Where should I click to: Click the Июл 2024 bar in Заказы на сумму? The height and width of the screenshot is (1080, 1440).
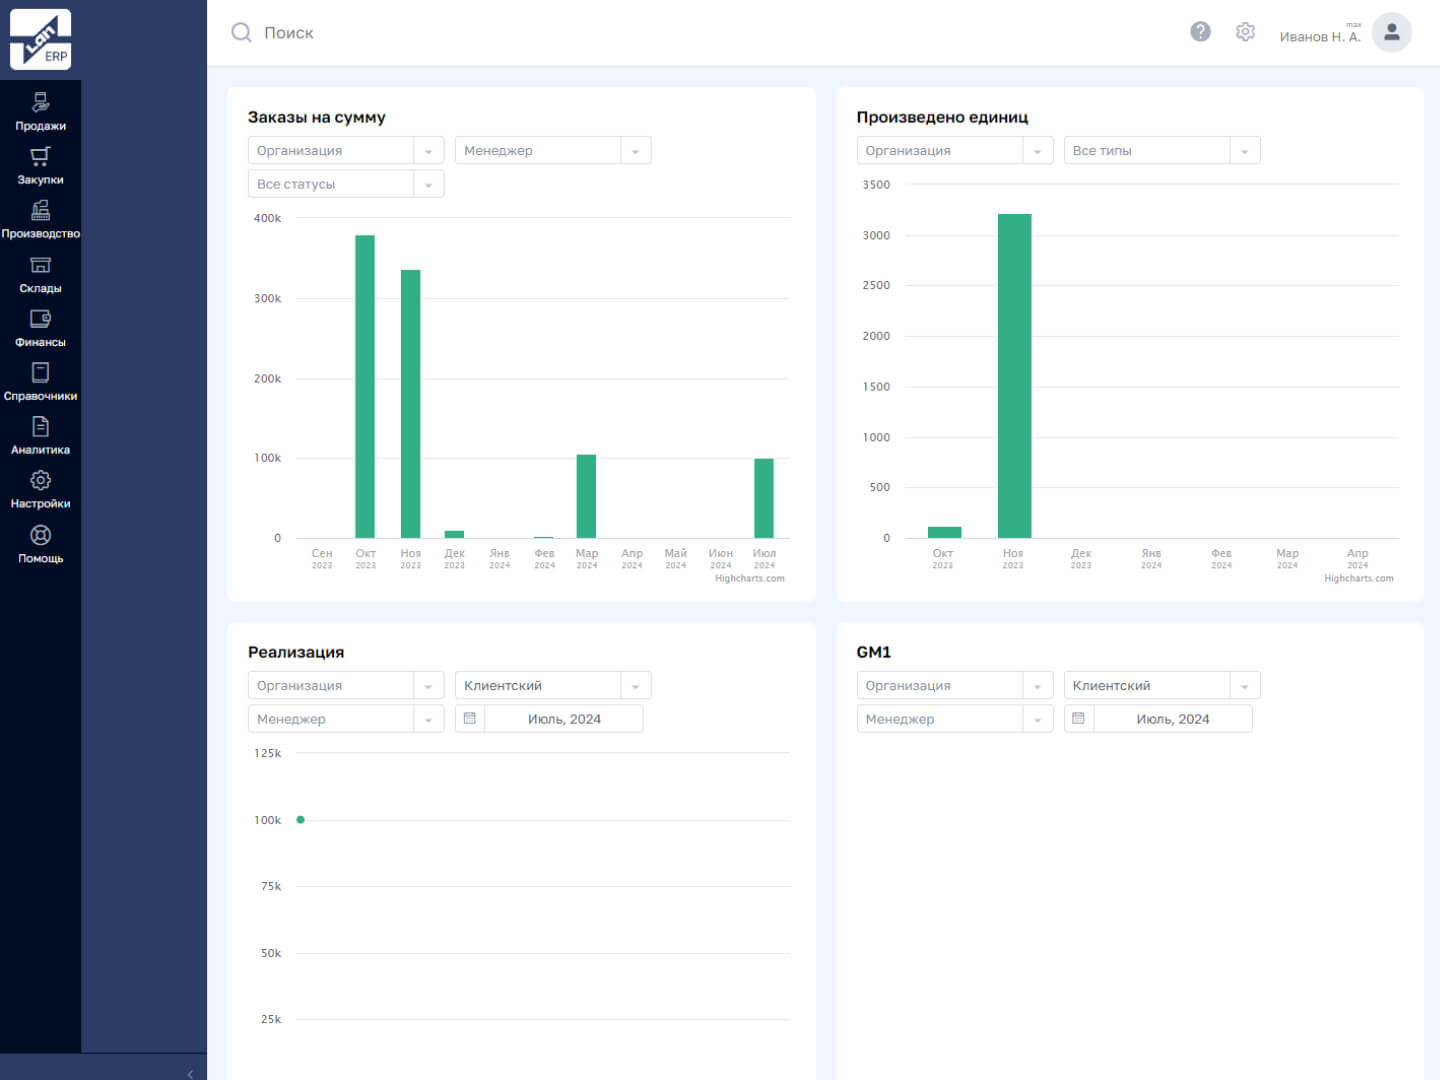(764, 499)
